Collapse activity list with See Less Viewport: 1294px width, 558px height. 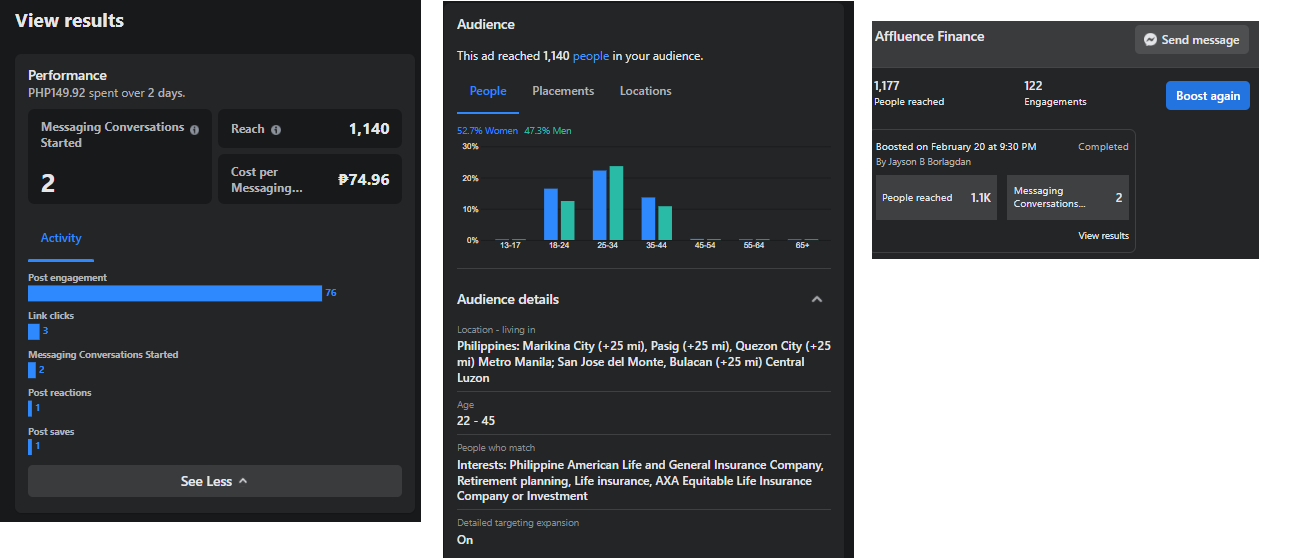click(x=214, y=481)
